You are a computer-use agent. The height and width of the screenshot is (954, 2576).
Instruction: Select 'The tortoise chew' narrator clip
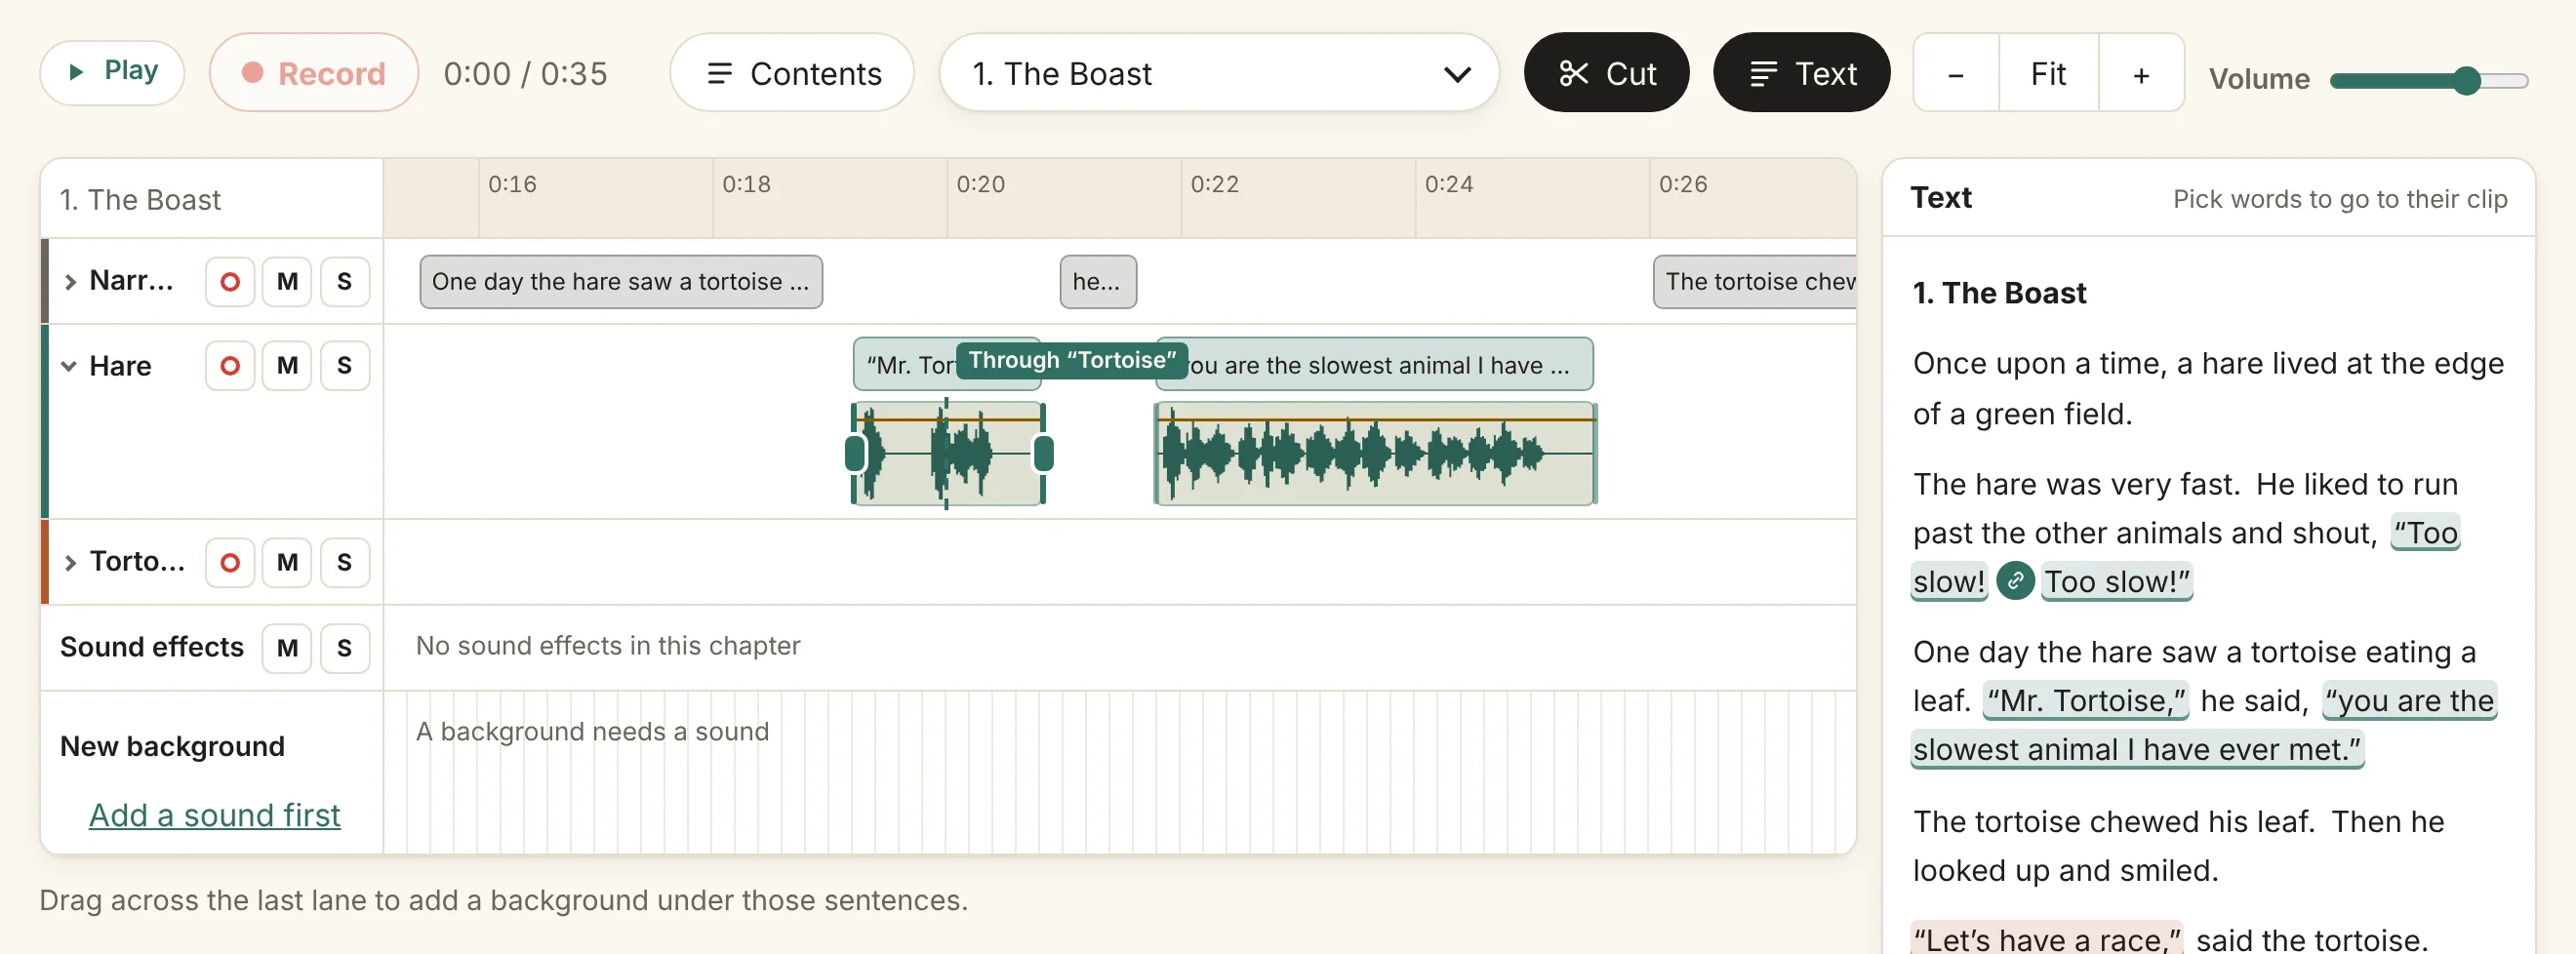[1754, 282]
